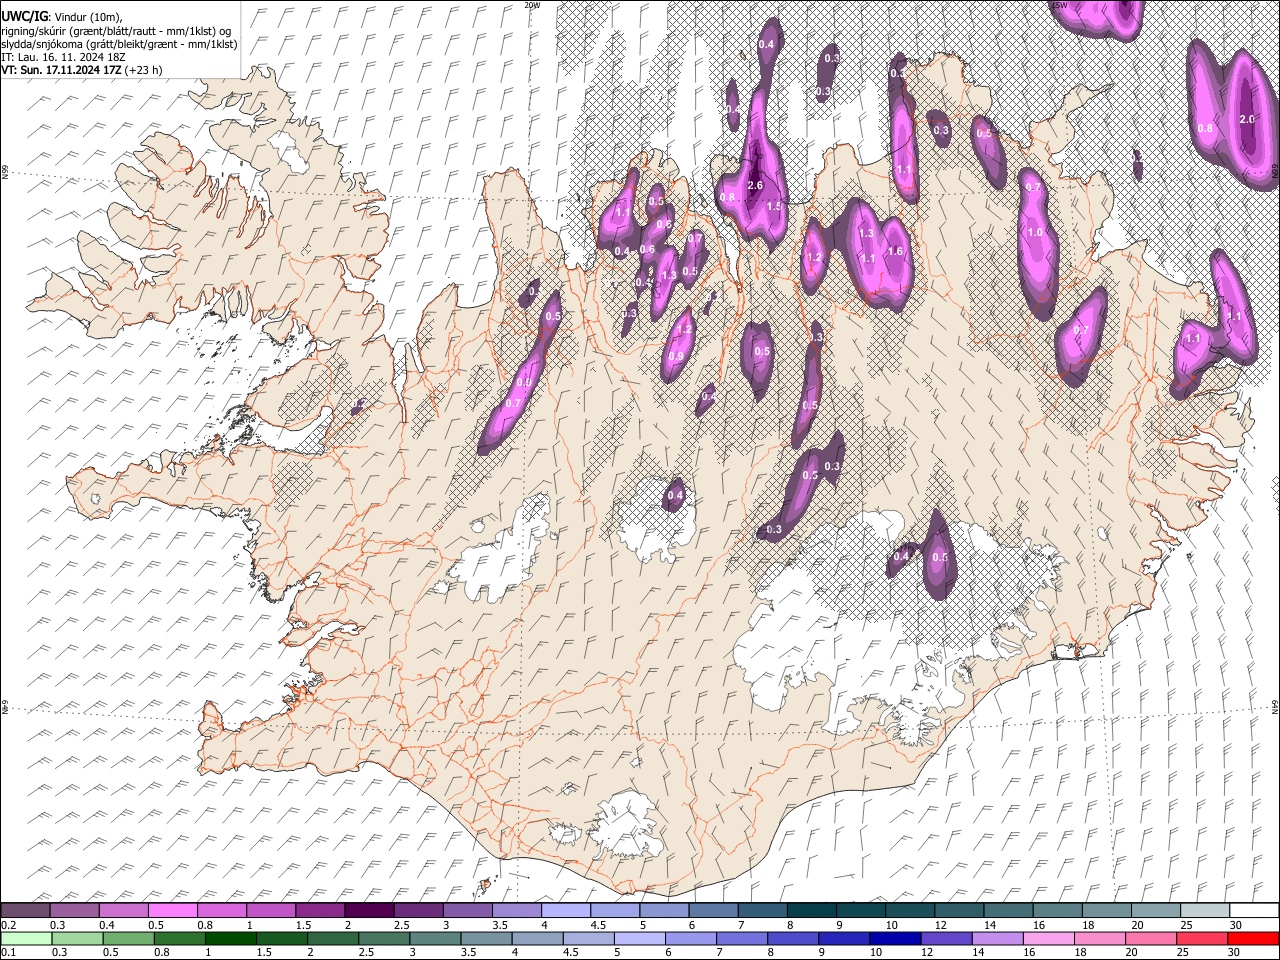
Task: Click the "30" label in the upper legend row
Action: 1235,925
